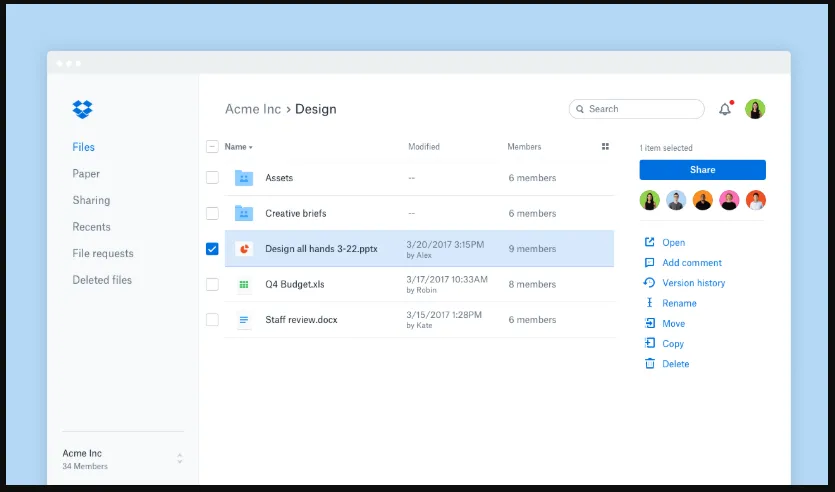835x492 pixels.
Task: Check the Assets row checkbox
Action: (x=212, y=178)
